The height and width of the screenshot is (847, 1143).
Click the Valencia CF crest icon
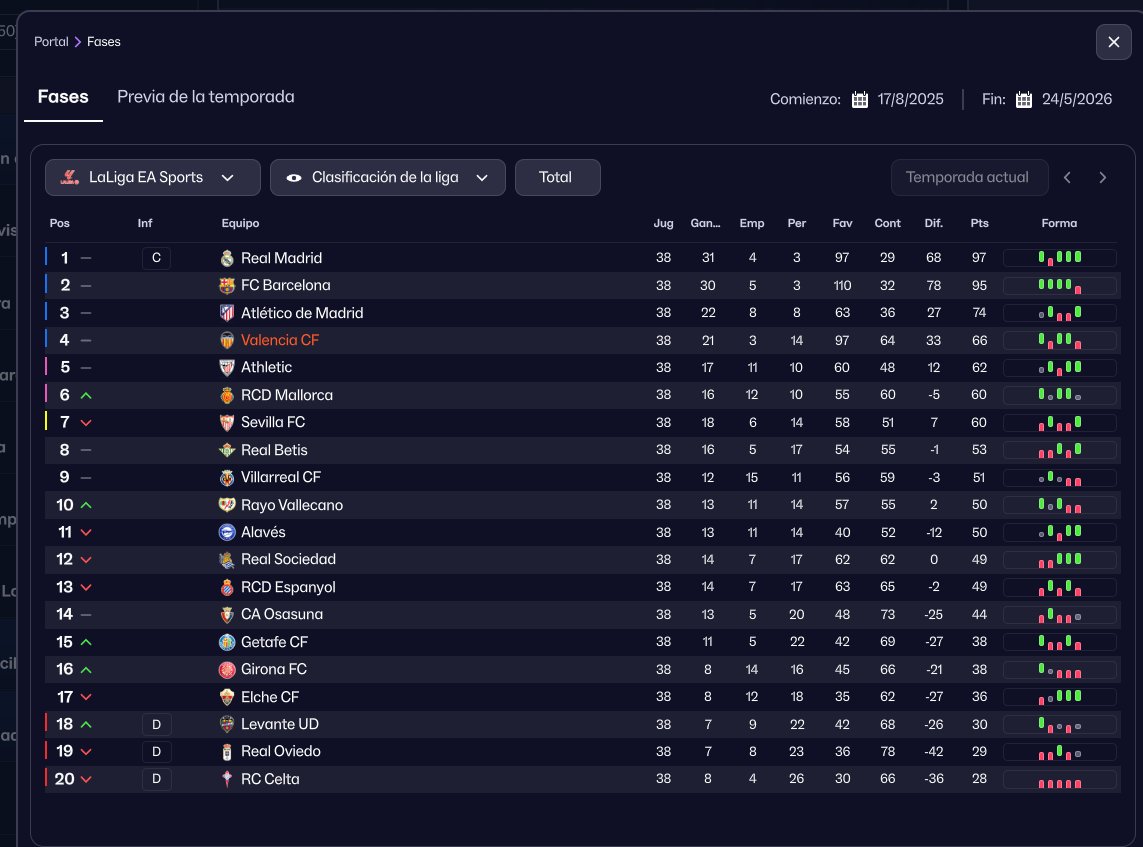click(227, 340)
